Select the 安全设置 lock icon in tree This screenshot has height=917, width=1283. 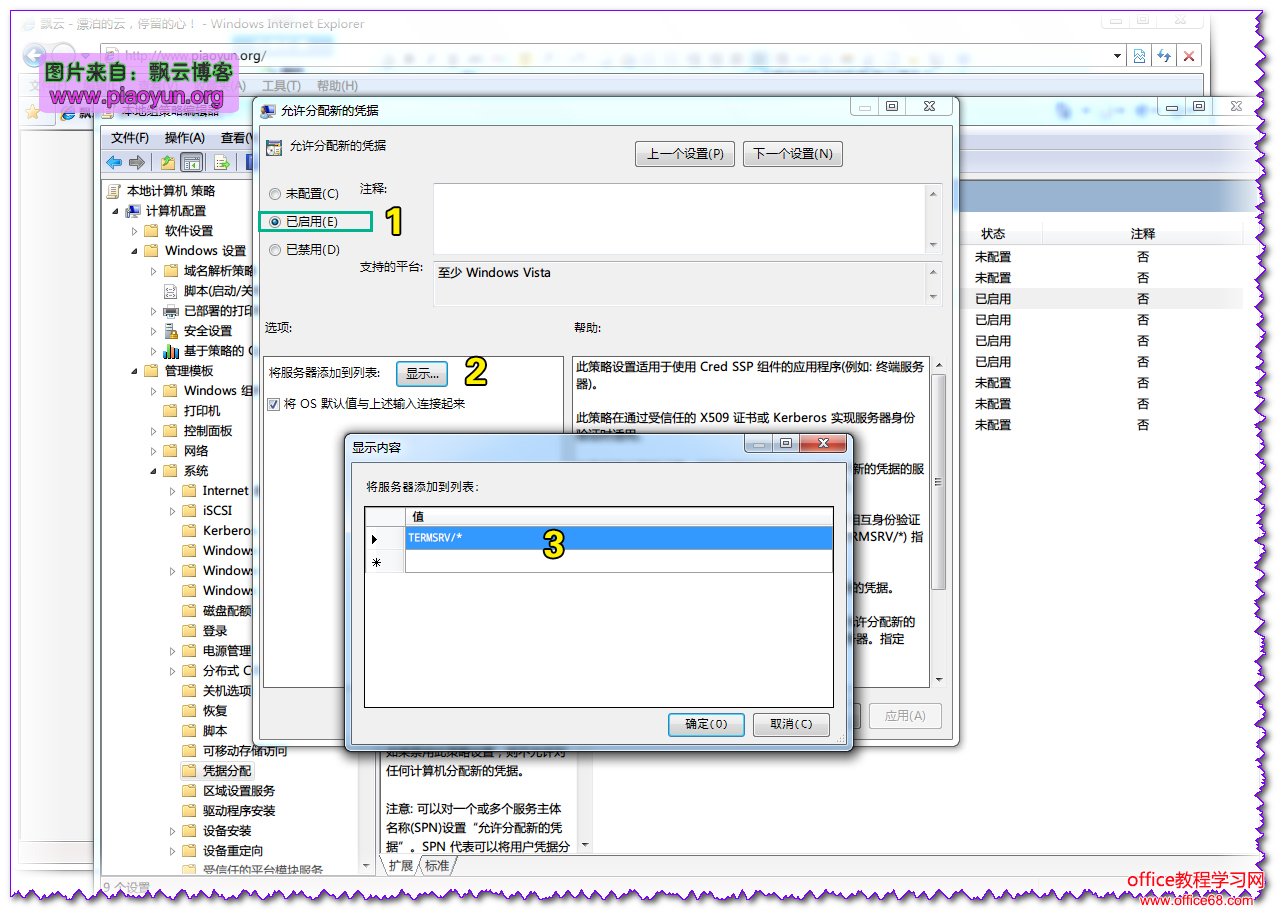click(x=171, y=331)
